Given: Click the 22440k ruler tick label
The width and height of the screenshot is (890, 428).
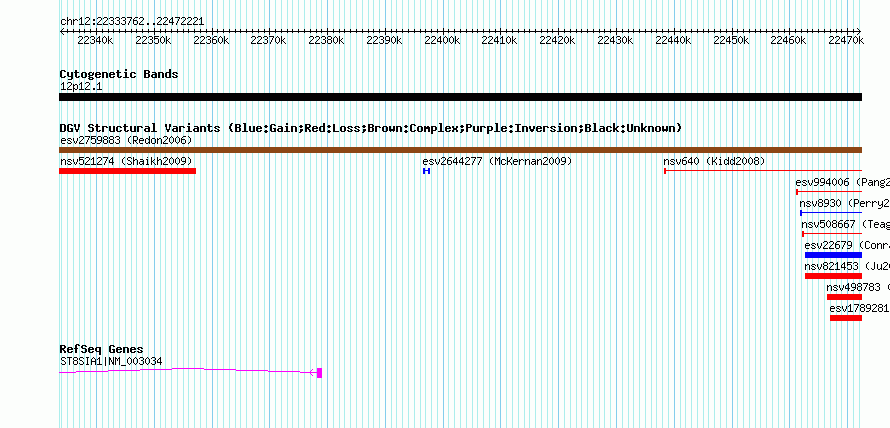Looking at the screenshot, I should [x=673, y=40].
